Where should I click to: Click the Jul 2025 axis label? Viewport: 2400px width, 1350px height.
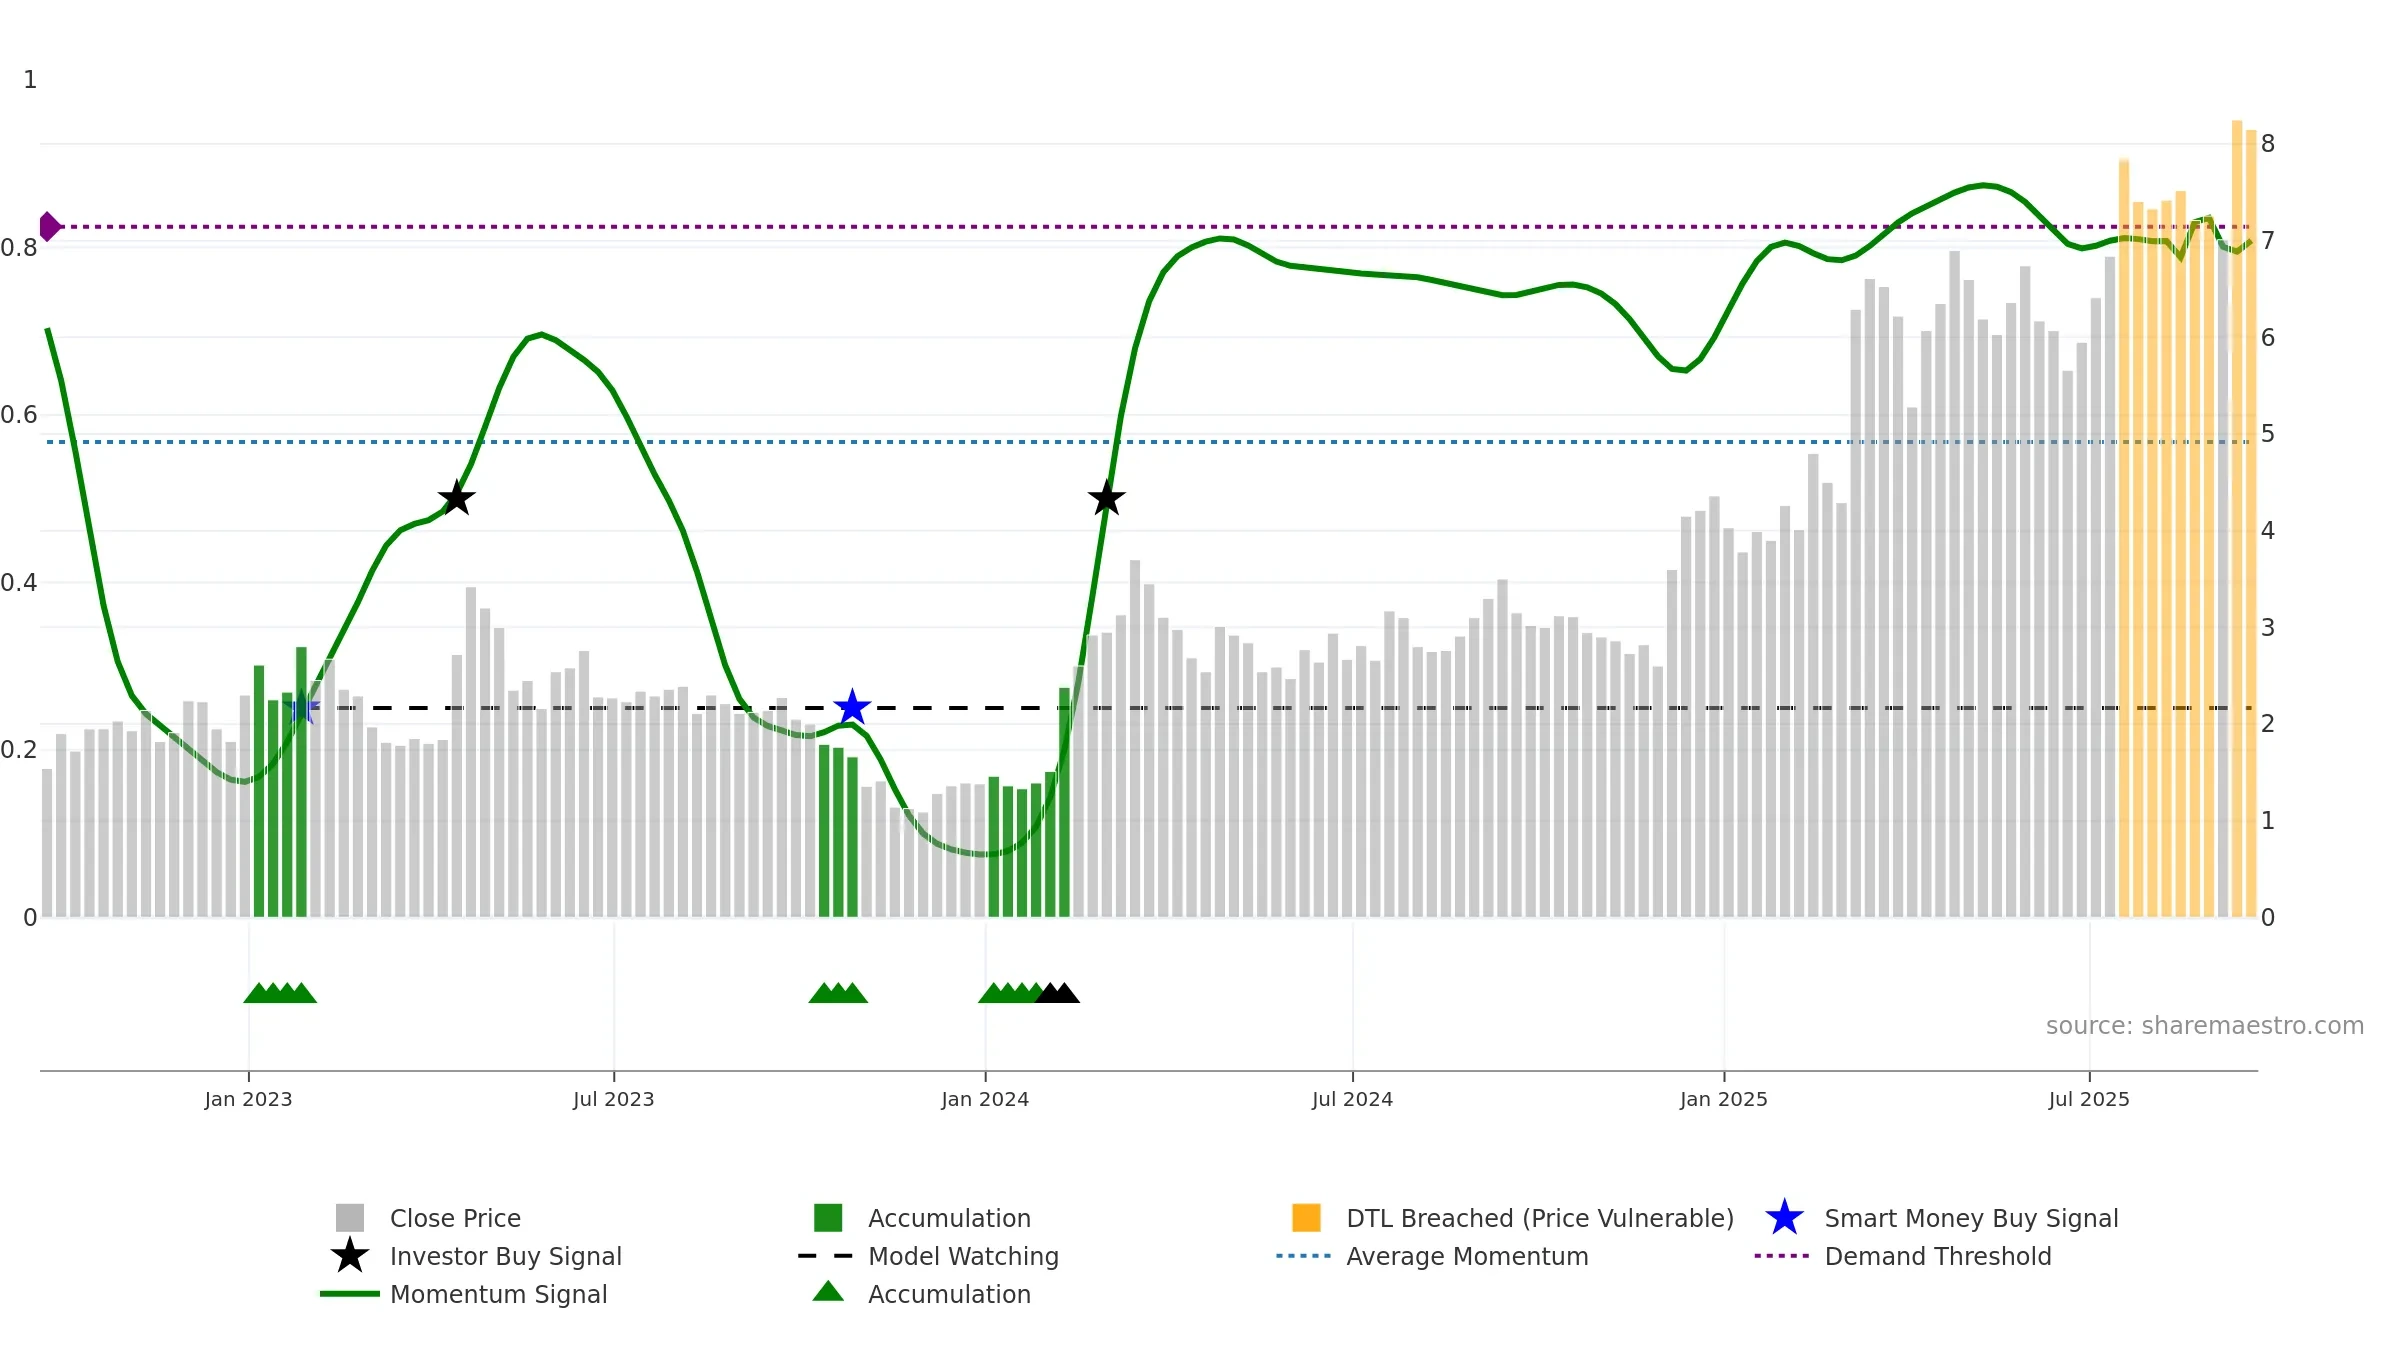2088,1099
